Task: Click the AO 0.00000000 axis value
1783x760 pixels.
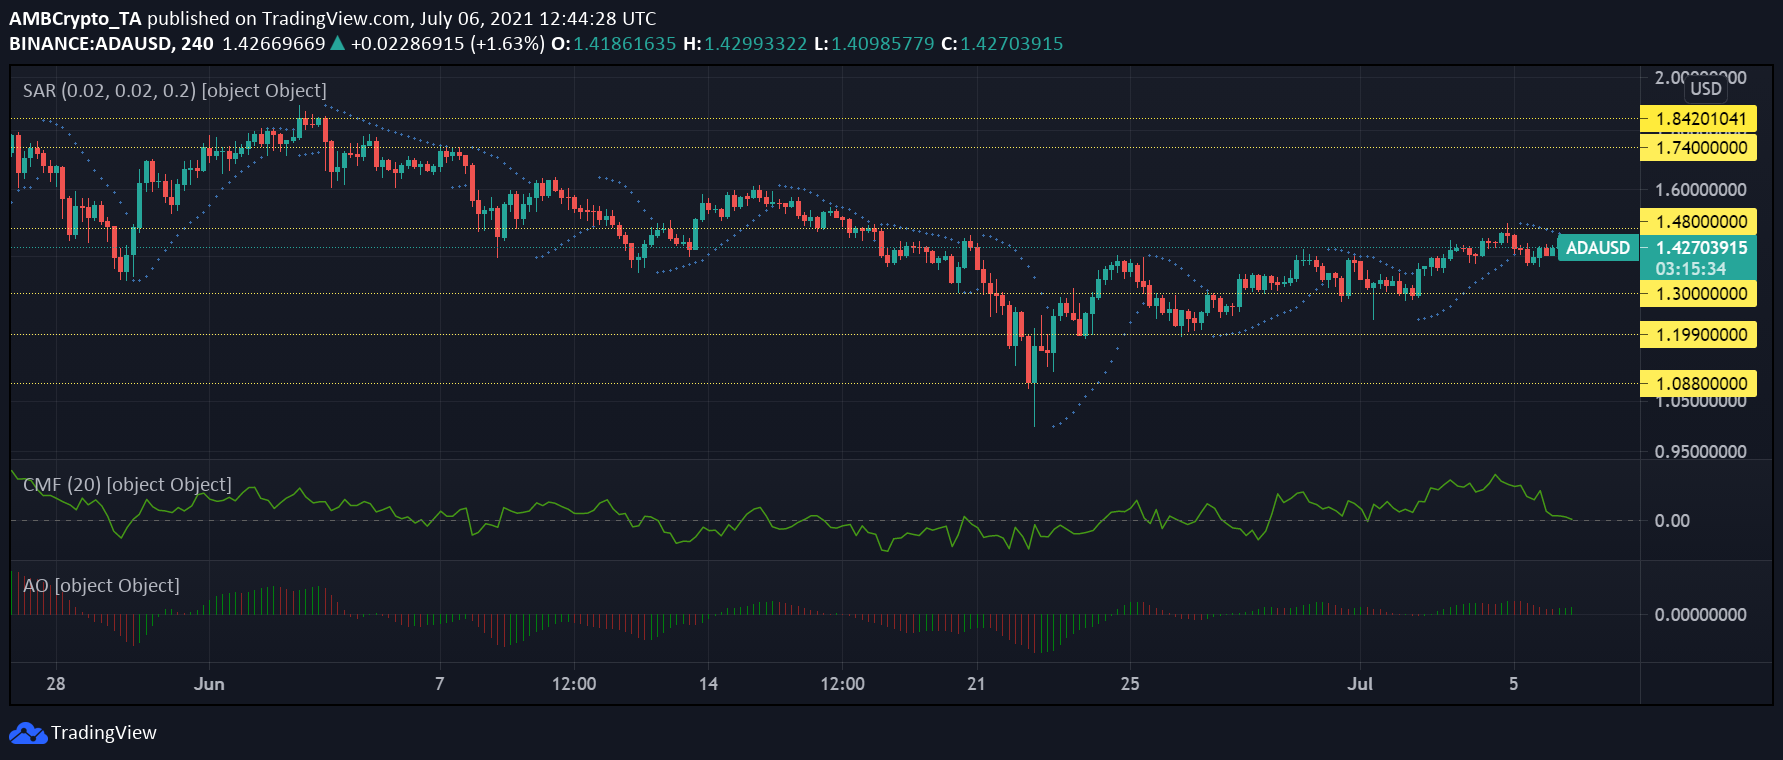Action: (x=1701, y=615)
